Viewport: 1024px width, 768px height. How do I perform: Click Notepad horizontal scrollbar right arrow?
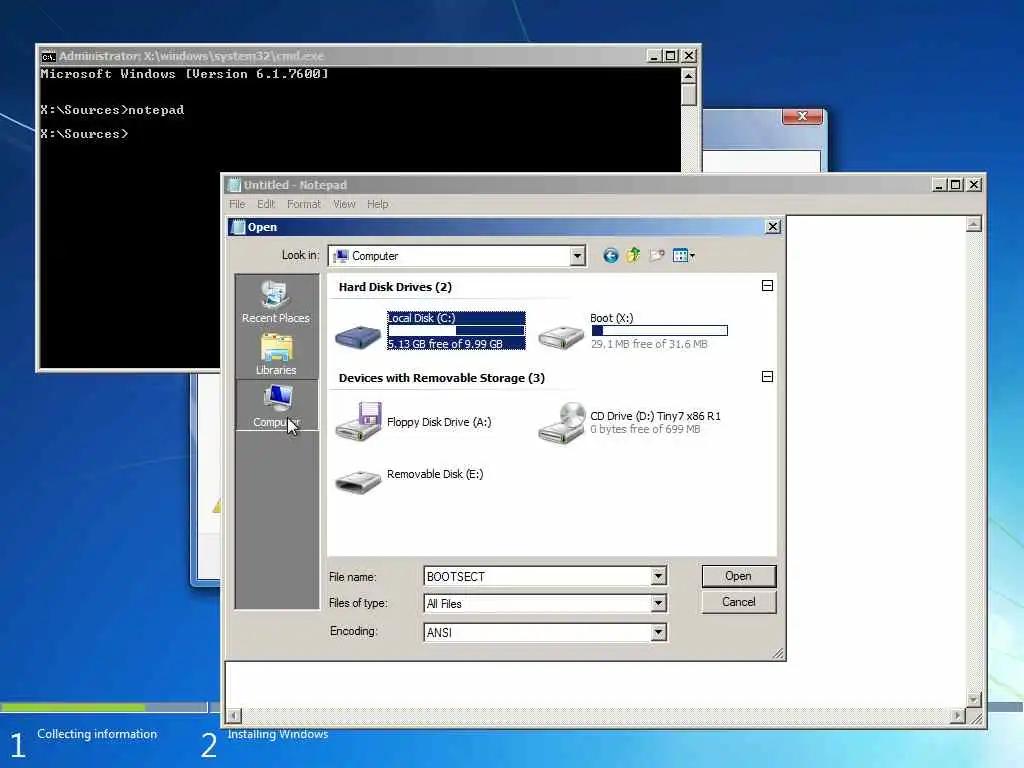957,715
